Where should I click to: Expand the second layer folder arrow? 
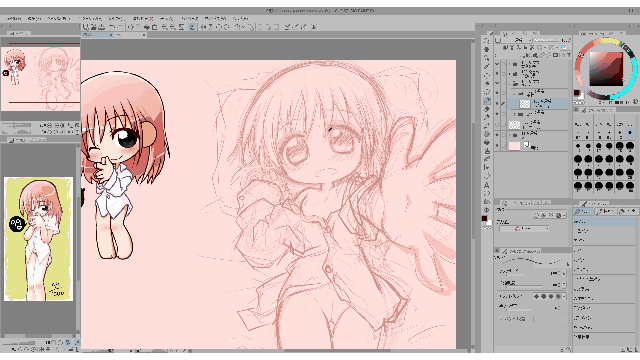click(510, 74)
